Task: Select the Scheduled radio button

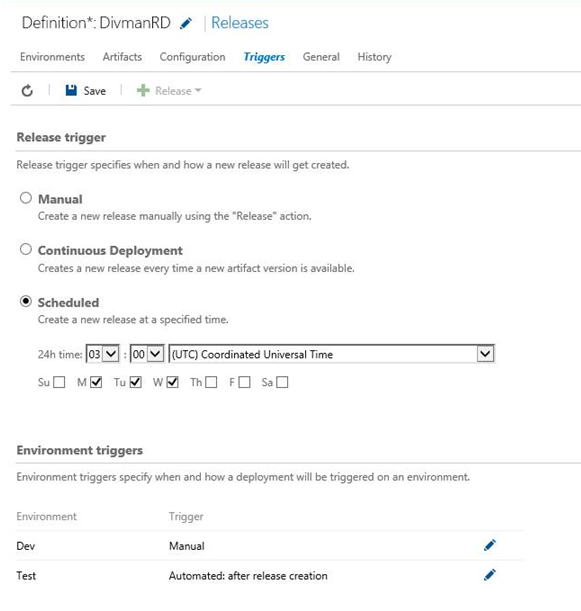Action: point(26,301)
